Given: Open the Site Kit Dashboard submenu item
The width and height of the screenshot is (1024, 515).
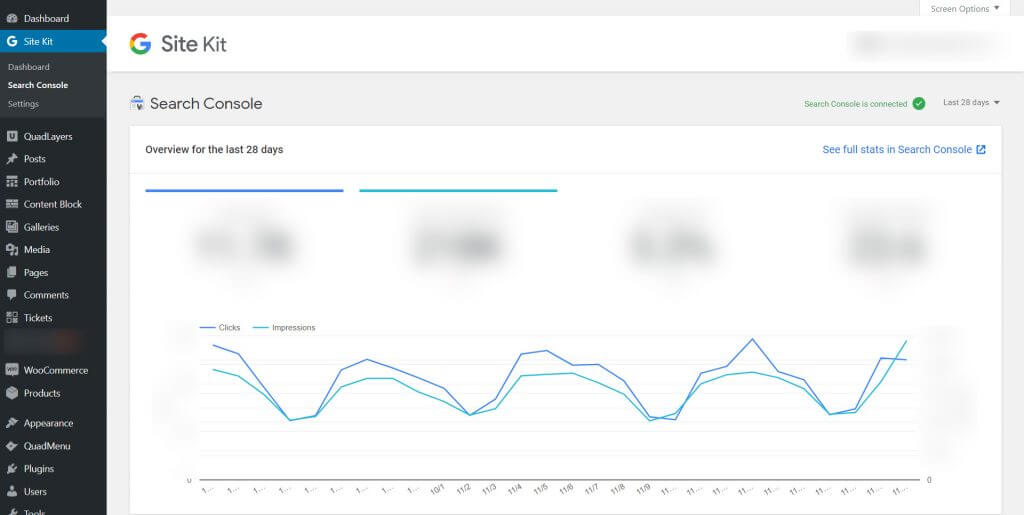Looking at the screenshot, I should [x=29, y=67].
